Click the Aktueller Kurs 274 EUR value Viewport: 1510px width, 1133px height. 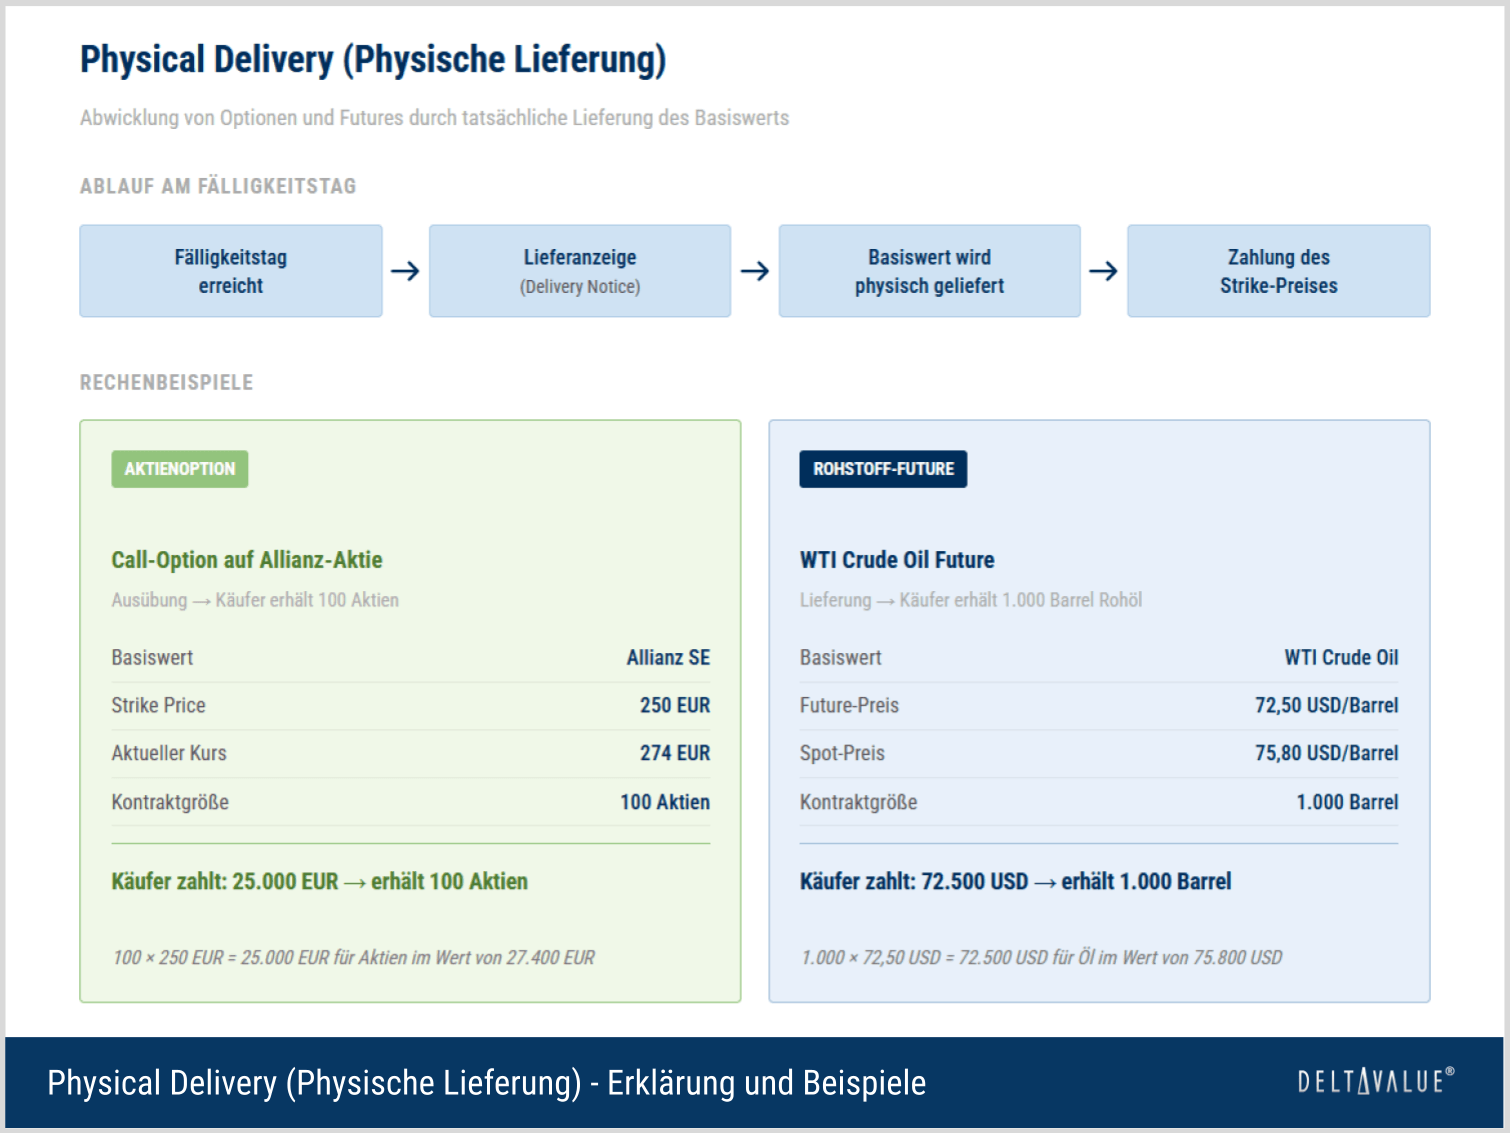675,753
